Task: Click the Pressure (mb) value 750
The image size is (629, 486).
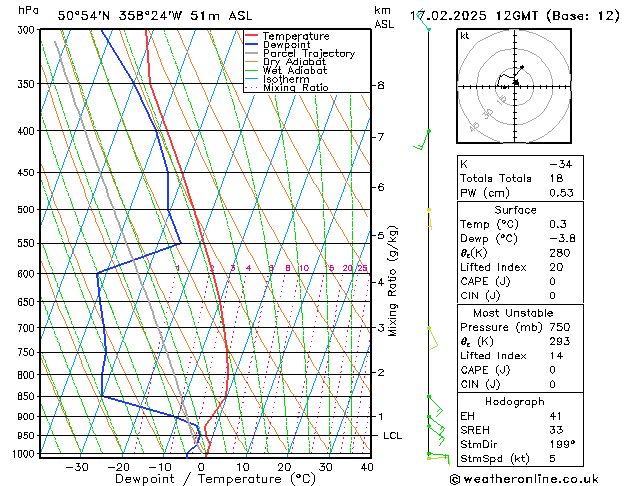Action: click(560, 327)
